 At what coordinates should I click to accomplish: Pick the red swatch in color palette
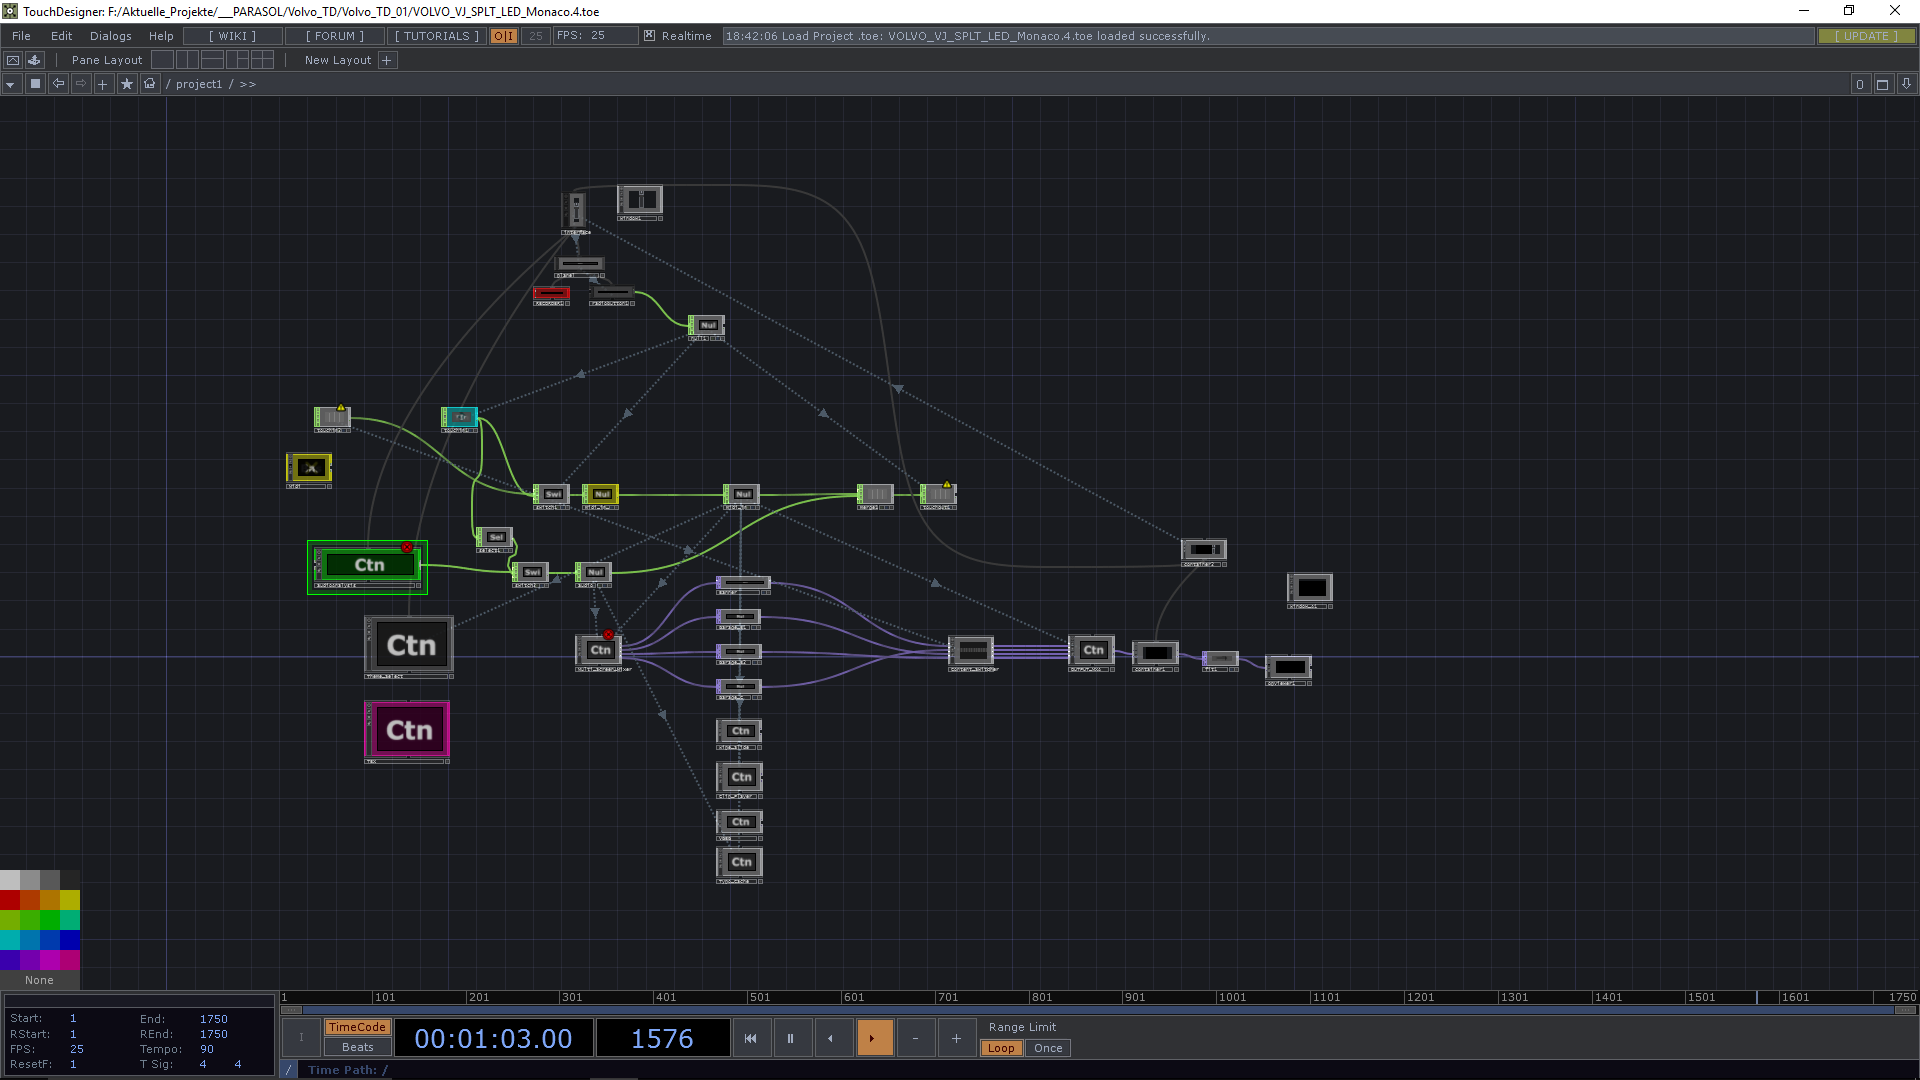pyautogui.click(x=10, y=900)
